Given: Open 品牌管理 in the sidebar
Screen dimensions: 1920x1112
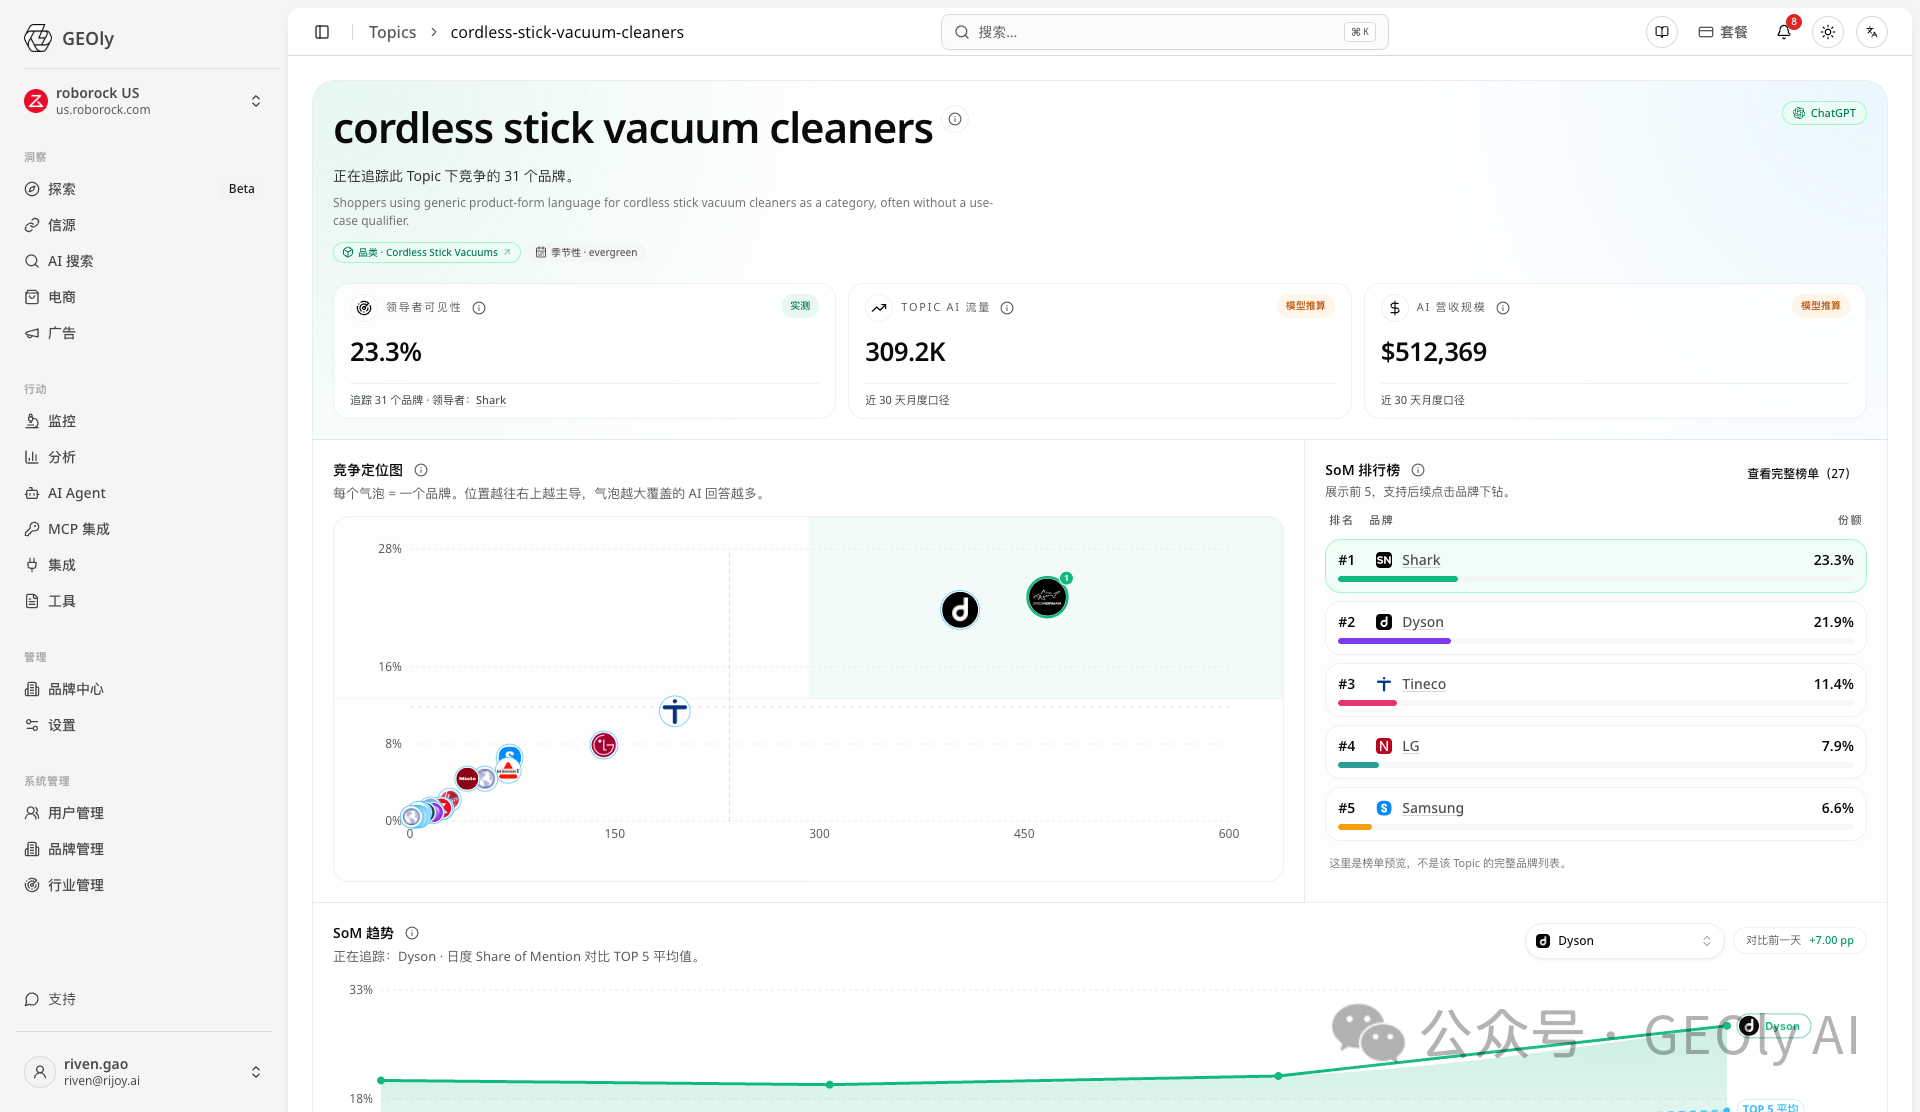Looking at the screenshot, I should [x=144, y=849].
